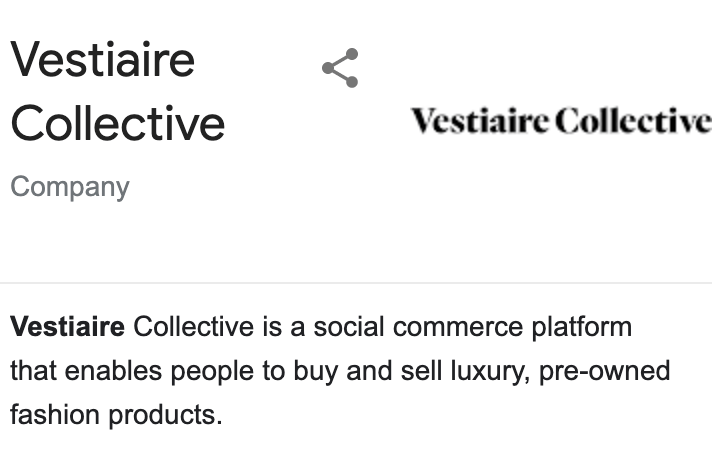Image resolution: width=712 pixels, height=450 pixels.
Task: Click the word "Collective" in the large heading
Action: [x=118, y=123]
